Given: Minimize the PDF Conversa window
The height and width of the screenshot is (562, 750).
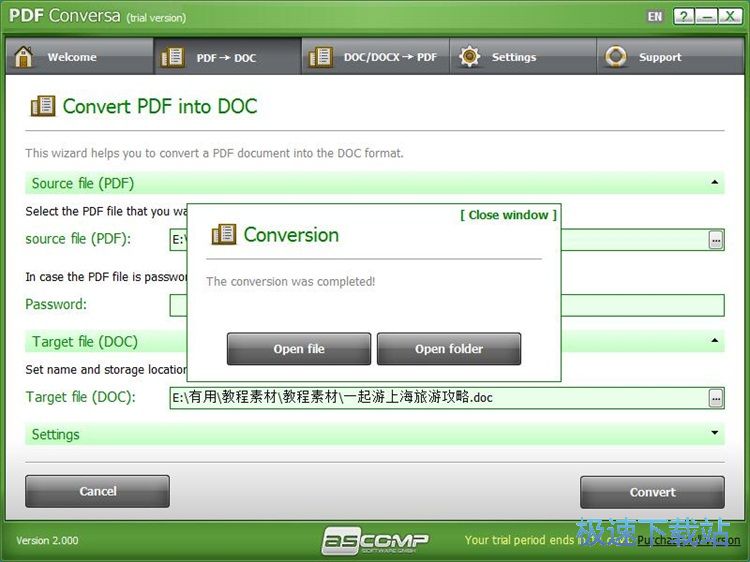Looking at the screenshot, I should pos(706,17).
